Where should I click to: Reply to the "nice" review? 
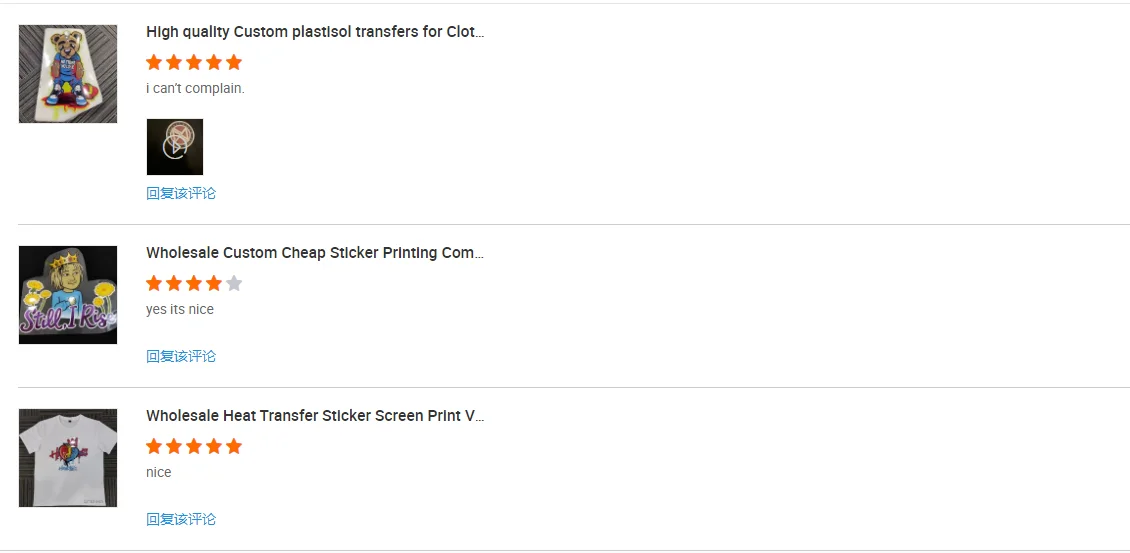181,519
